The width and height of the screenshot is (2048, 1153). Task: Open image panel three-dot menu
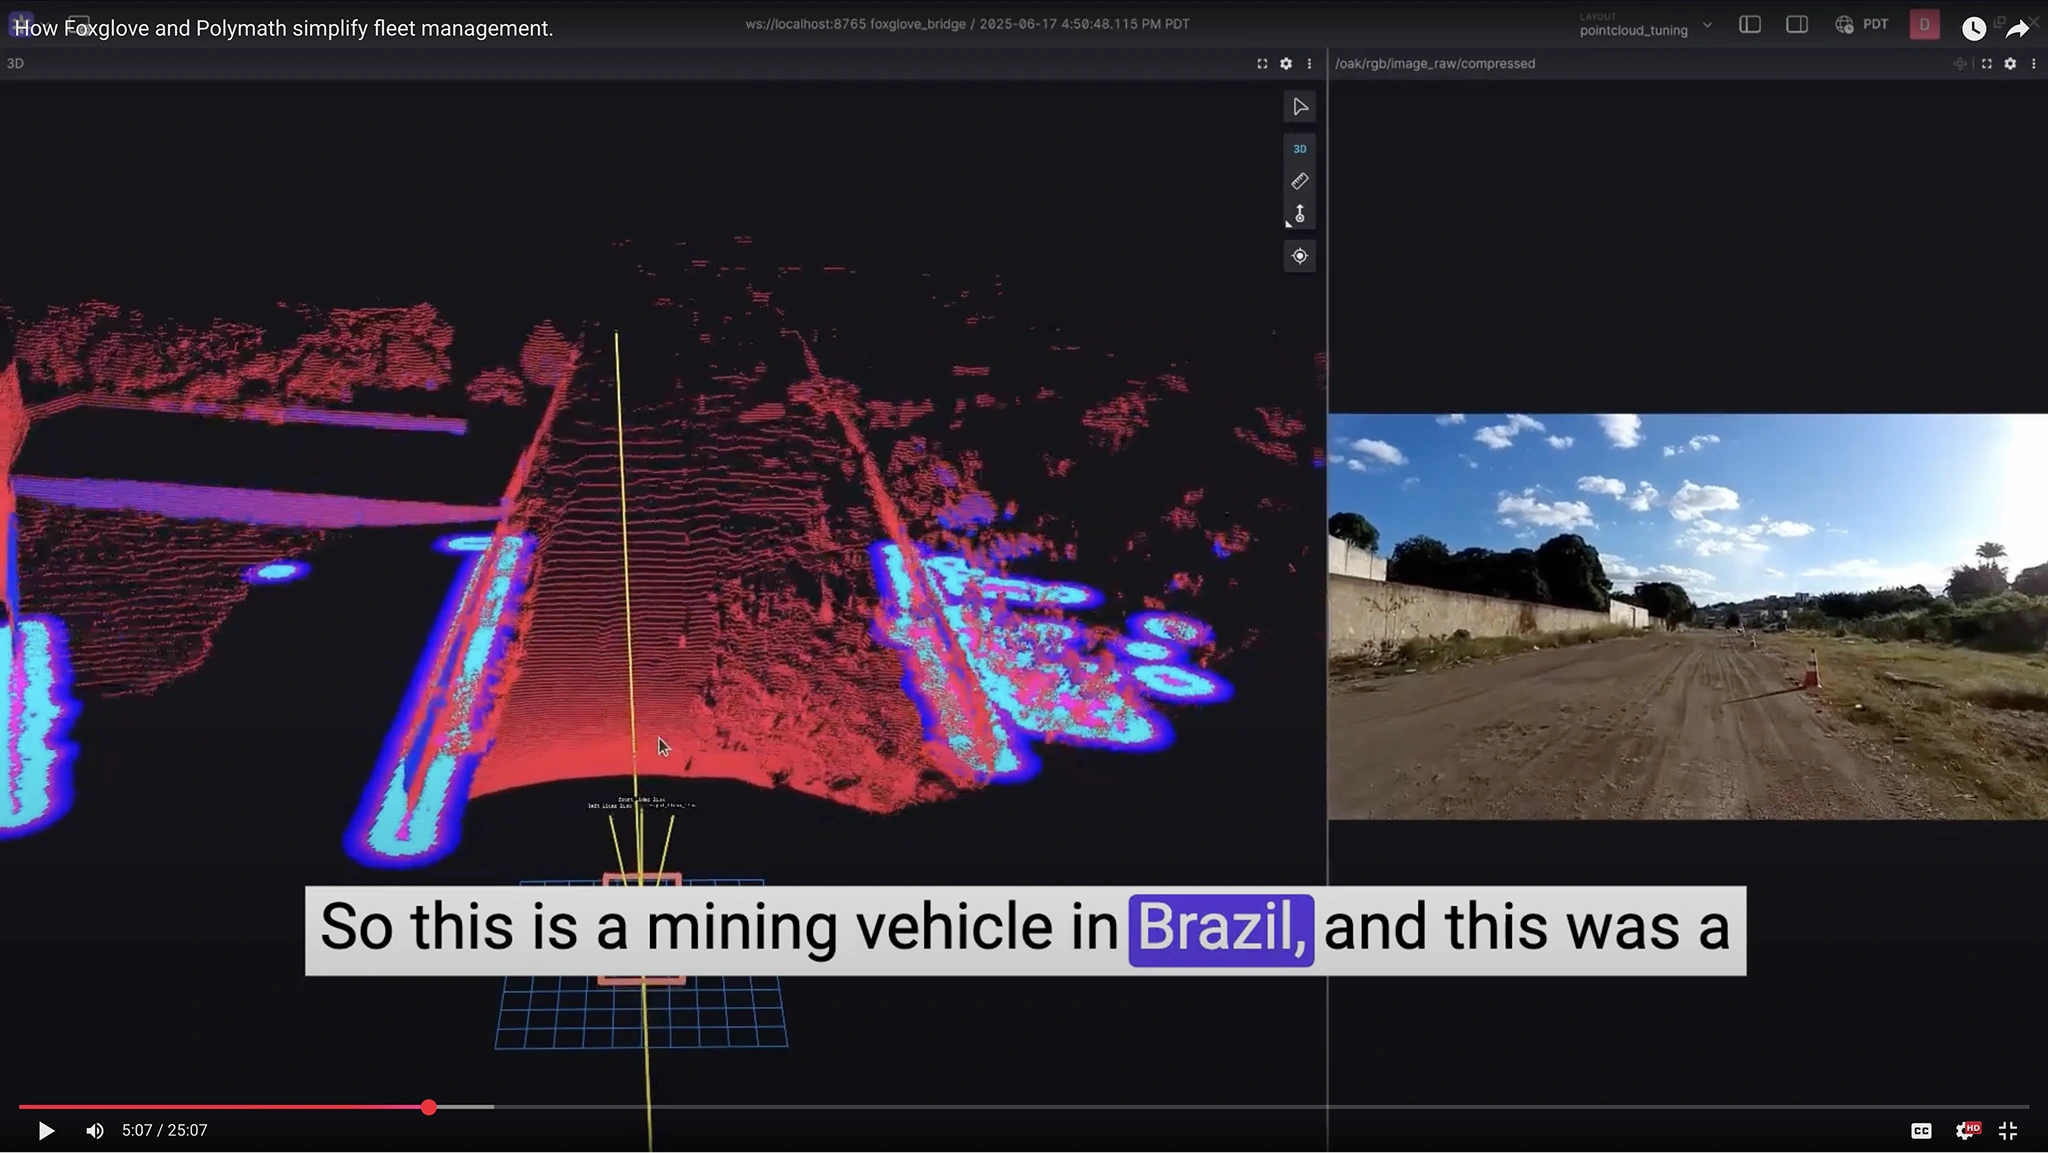click(x=2033, y=64)
